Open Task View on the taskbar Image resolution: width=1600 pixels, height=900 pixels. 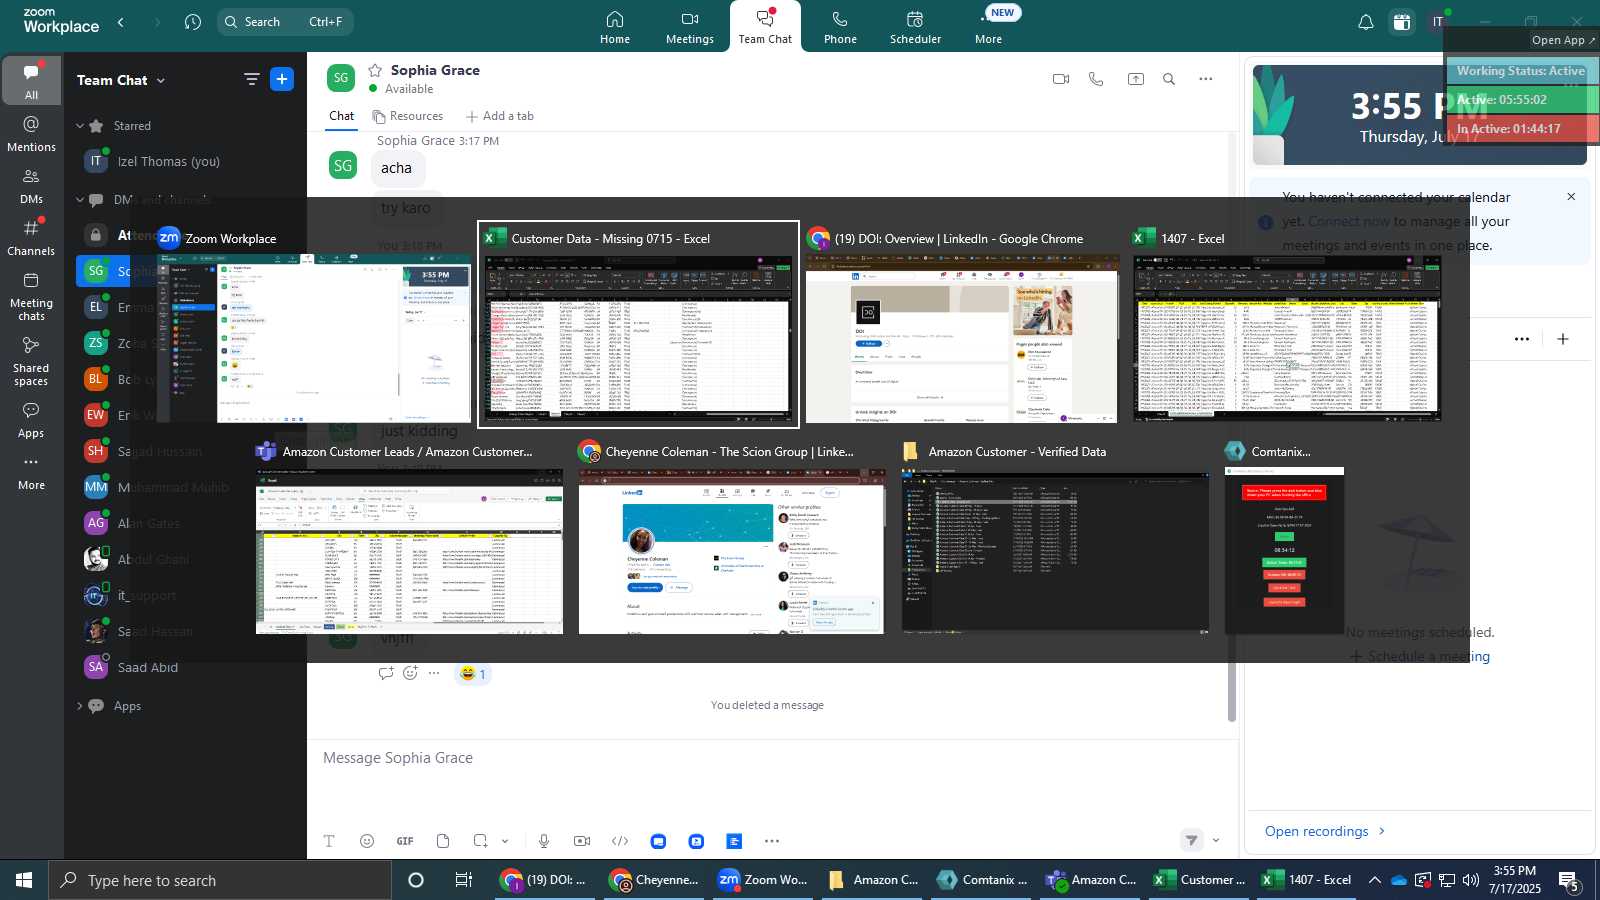(x=463, y=880)
